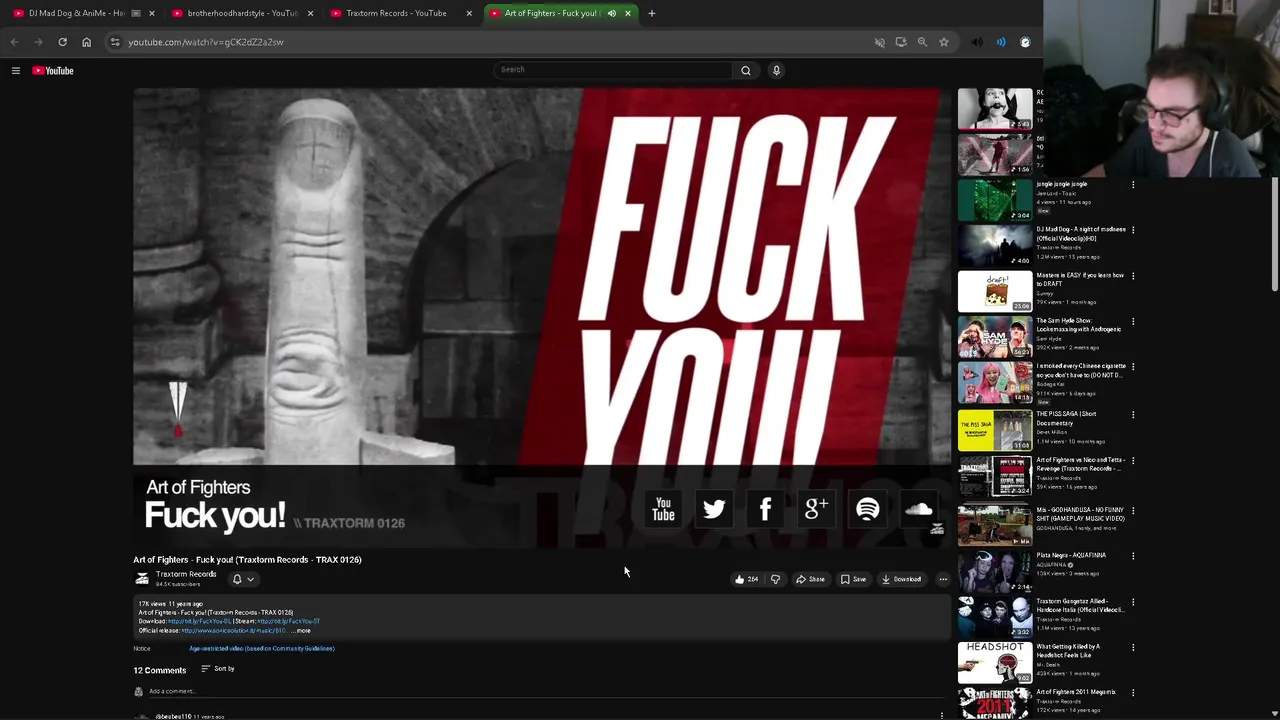This screenshot has width=1280, height=720.
Task: Open options menu for Masters is EASY video
Action: coord(1133,276)
